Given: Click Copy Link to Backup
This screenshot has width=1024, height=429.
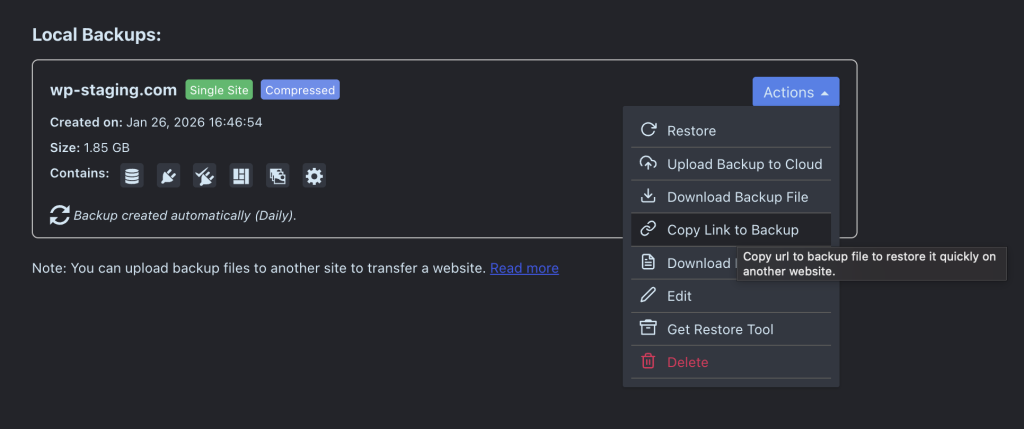Looking at the screenshot, I should (x=732, y=230).
